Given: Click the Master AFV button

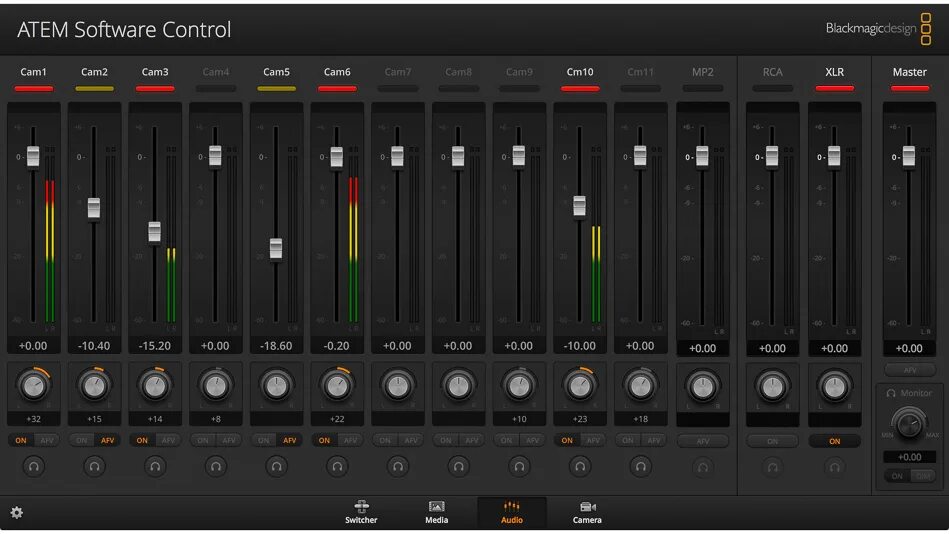Looking at the screenshot, I should tap(909, 370).
